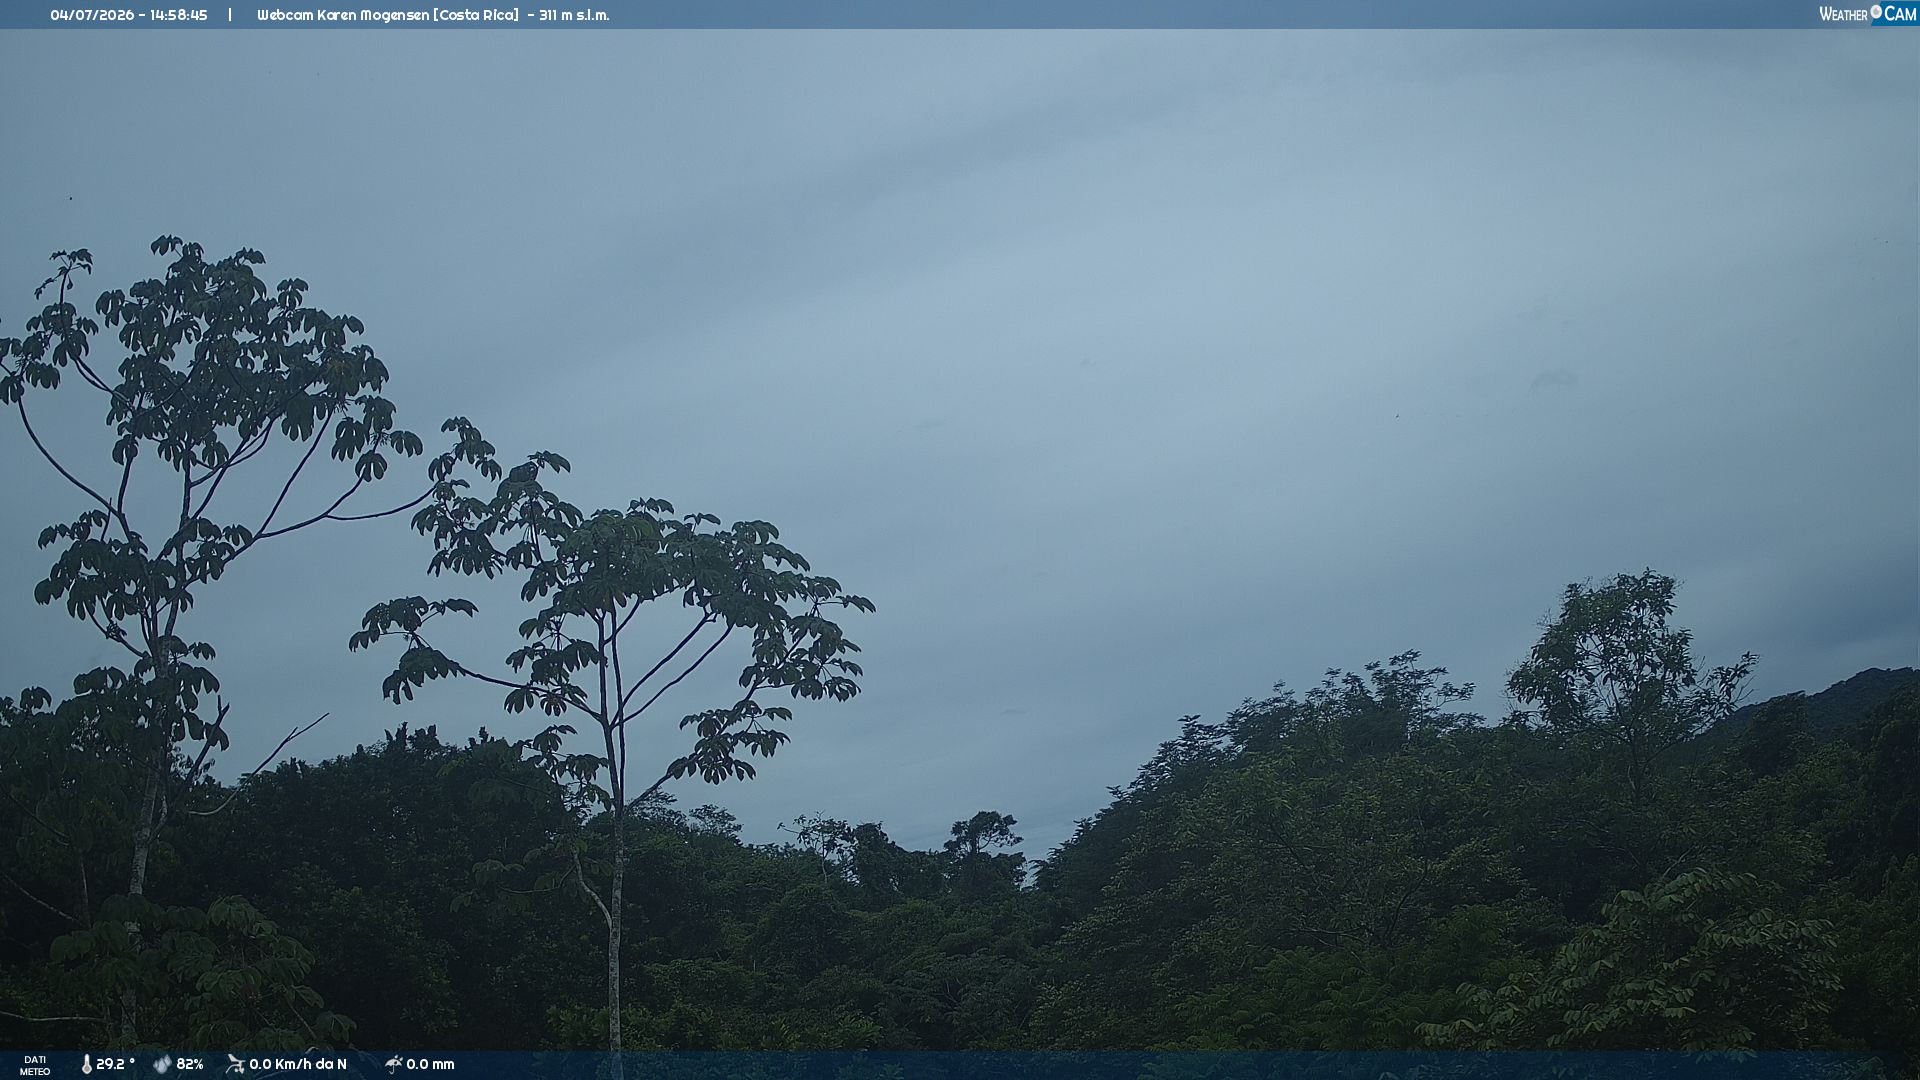Select the 311 m s.l.m. altitude text
1920x1080 pixels.
click(x=574, y=15)
